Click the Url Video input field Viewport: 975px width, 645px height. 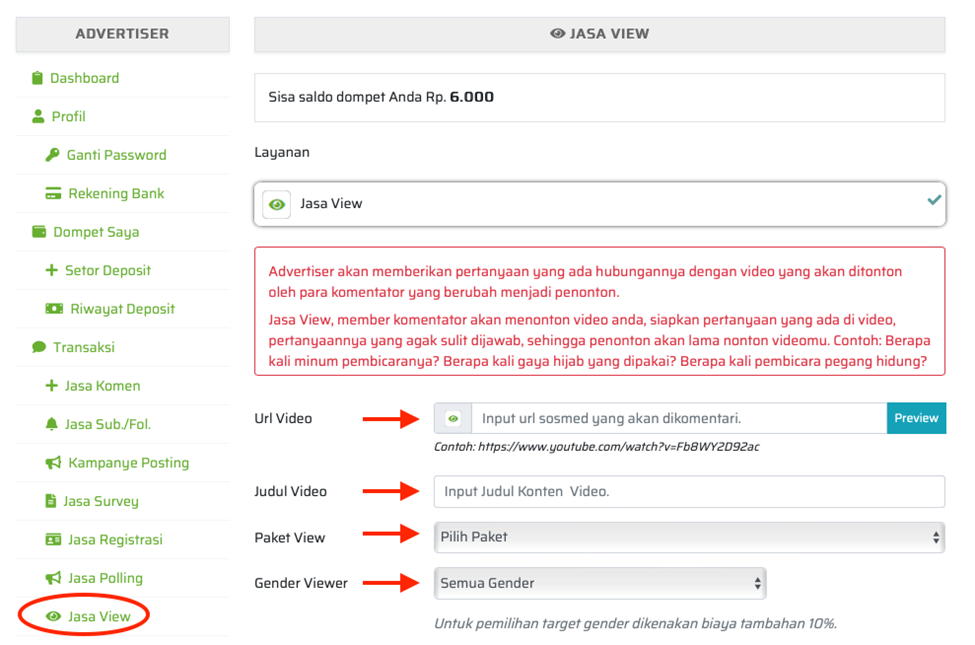click(678, 418)
